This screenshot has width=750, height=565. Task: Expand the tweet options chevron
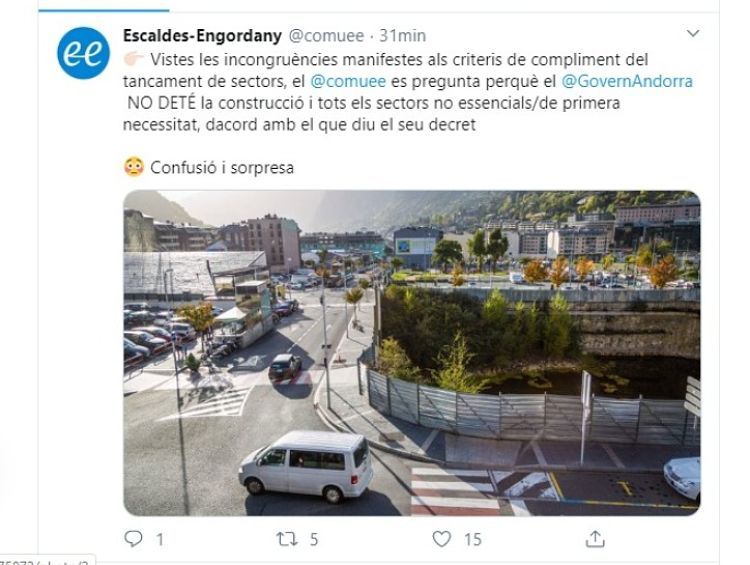click(x=693, y=33)
